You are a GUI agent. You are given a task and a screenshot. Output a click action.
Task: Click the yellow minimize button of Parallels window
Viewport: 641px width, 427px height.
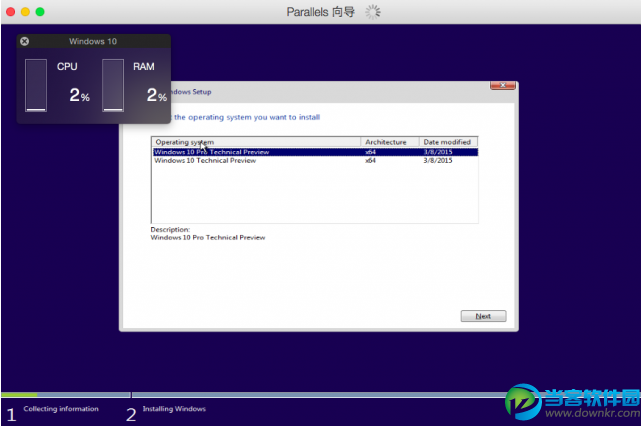25,12
